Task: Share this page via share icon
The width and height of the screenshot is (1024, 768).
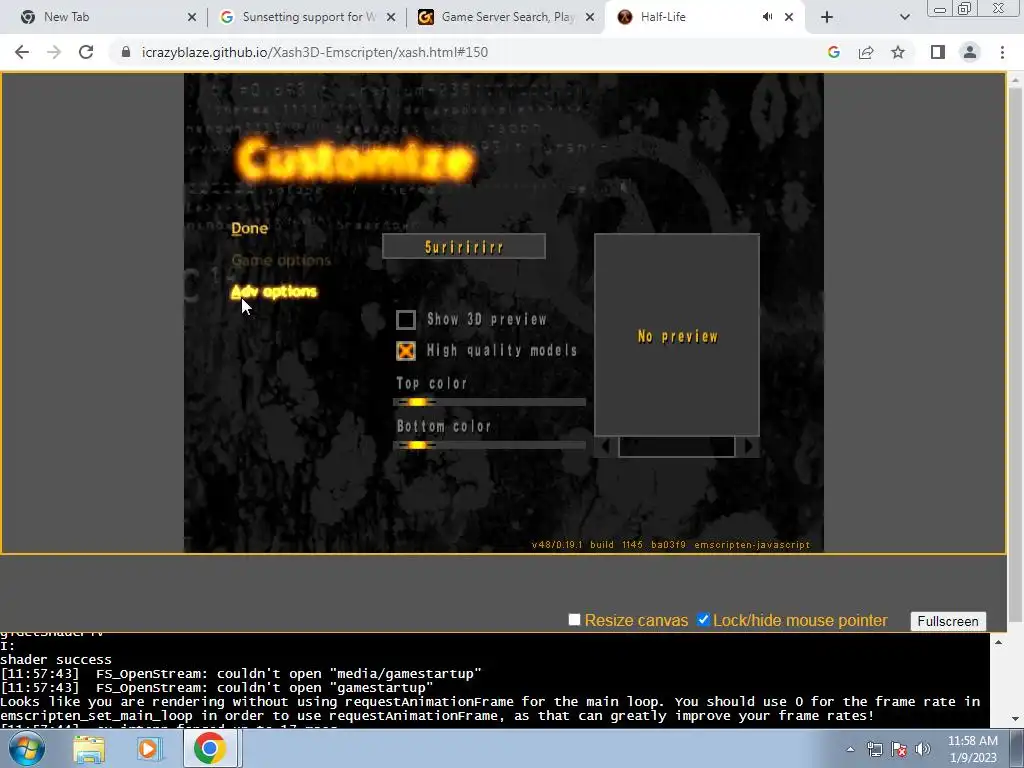Action: tap(866, 52)
